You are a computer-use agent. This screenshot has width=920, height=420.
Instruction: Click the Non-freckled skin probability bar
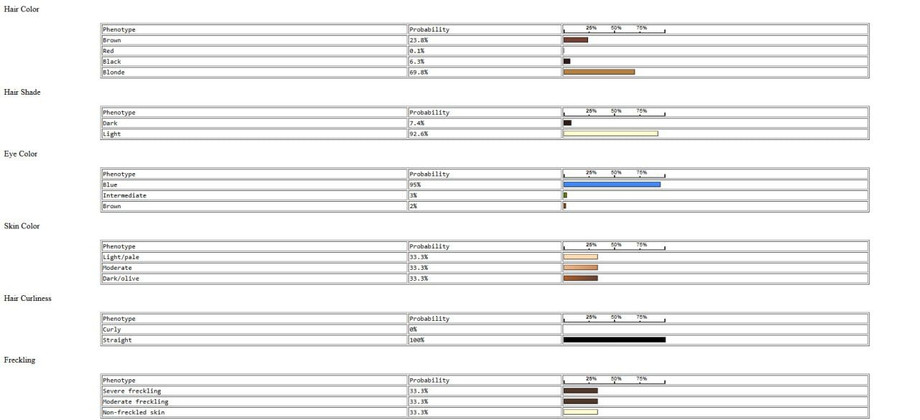(580, 412)
